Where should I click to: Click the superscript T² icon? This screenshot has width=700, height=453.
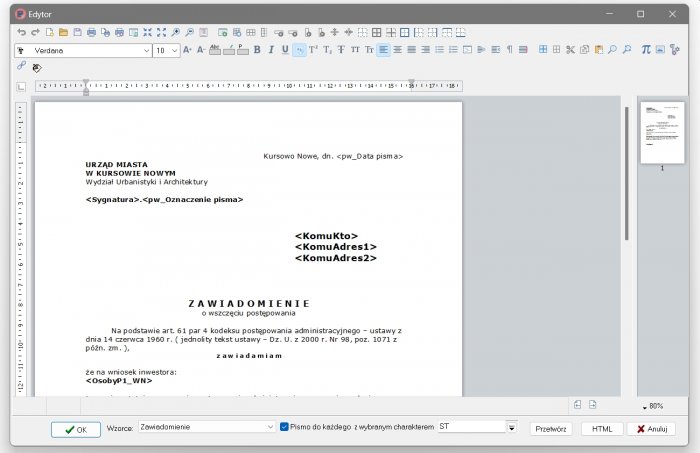click(x=313, y=49)
